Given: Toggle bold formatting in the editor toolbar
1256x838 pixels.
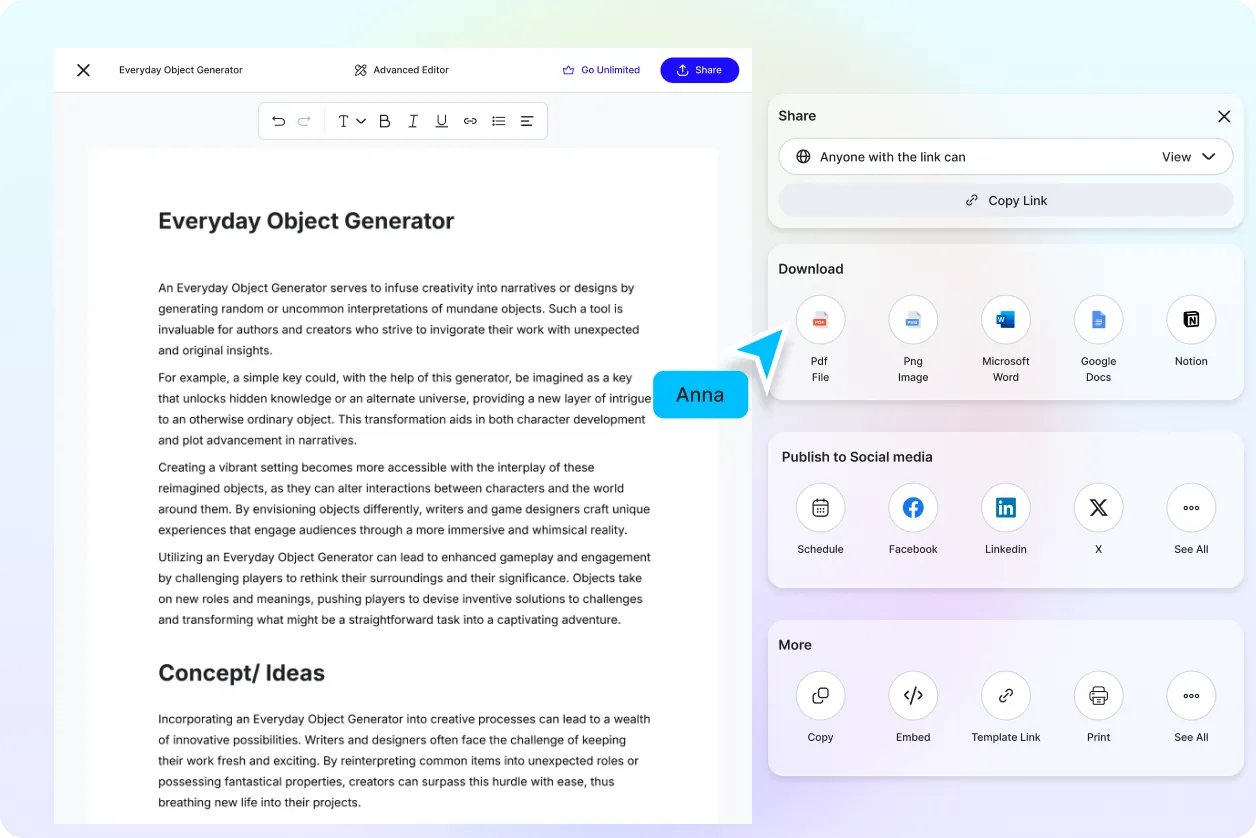Looking at the screenshot, I should pos(384,120).
